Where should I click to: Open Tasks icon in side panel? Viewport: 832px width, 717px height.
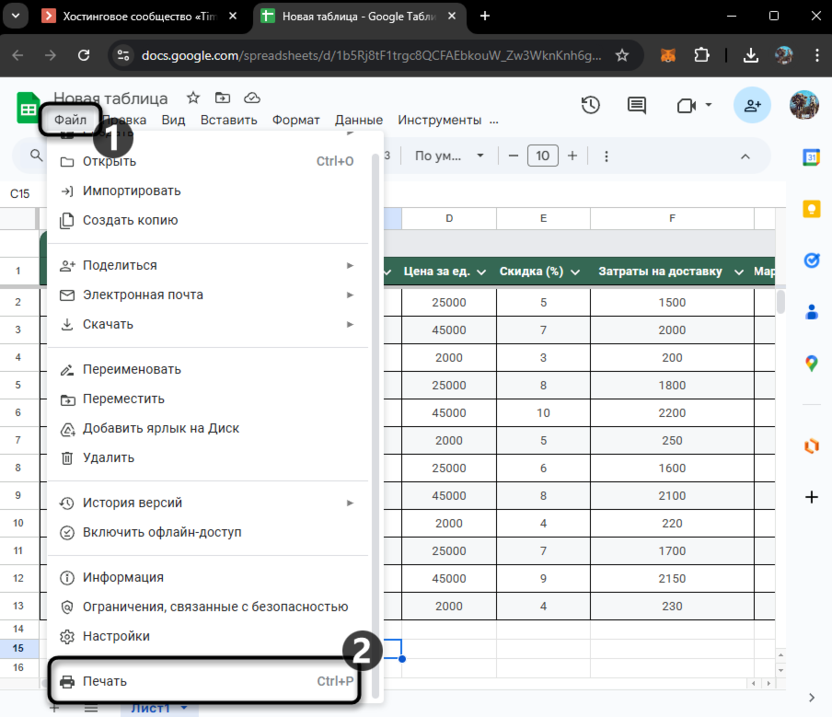point(812,260)
